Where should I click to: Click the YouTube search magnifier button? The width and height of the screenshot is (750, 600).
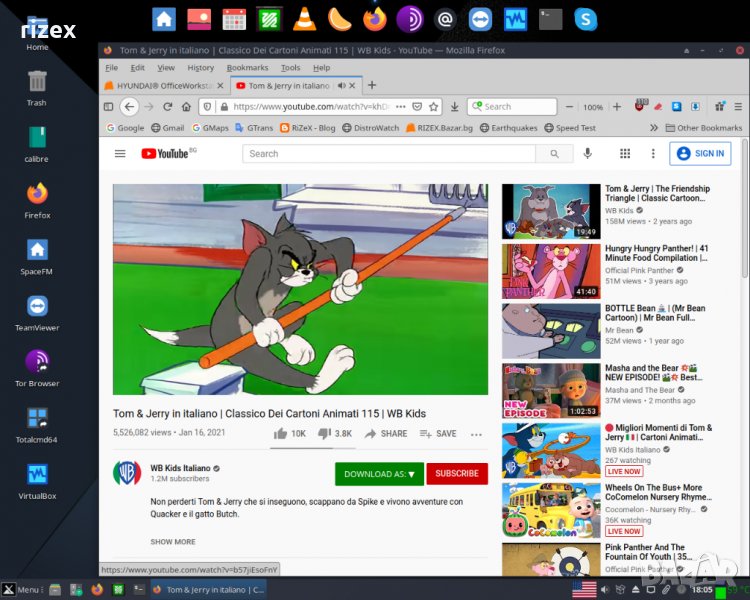pos(553,154)
